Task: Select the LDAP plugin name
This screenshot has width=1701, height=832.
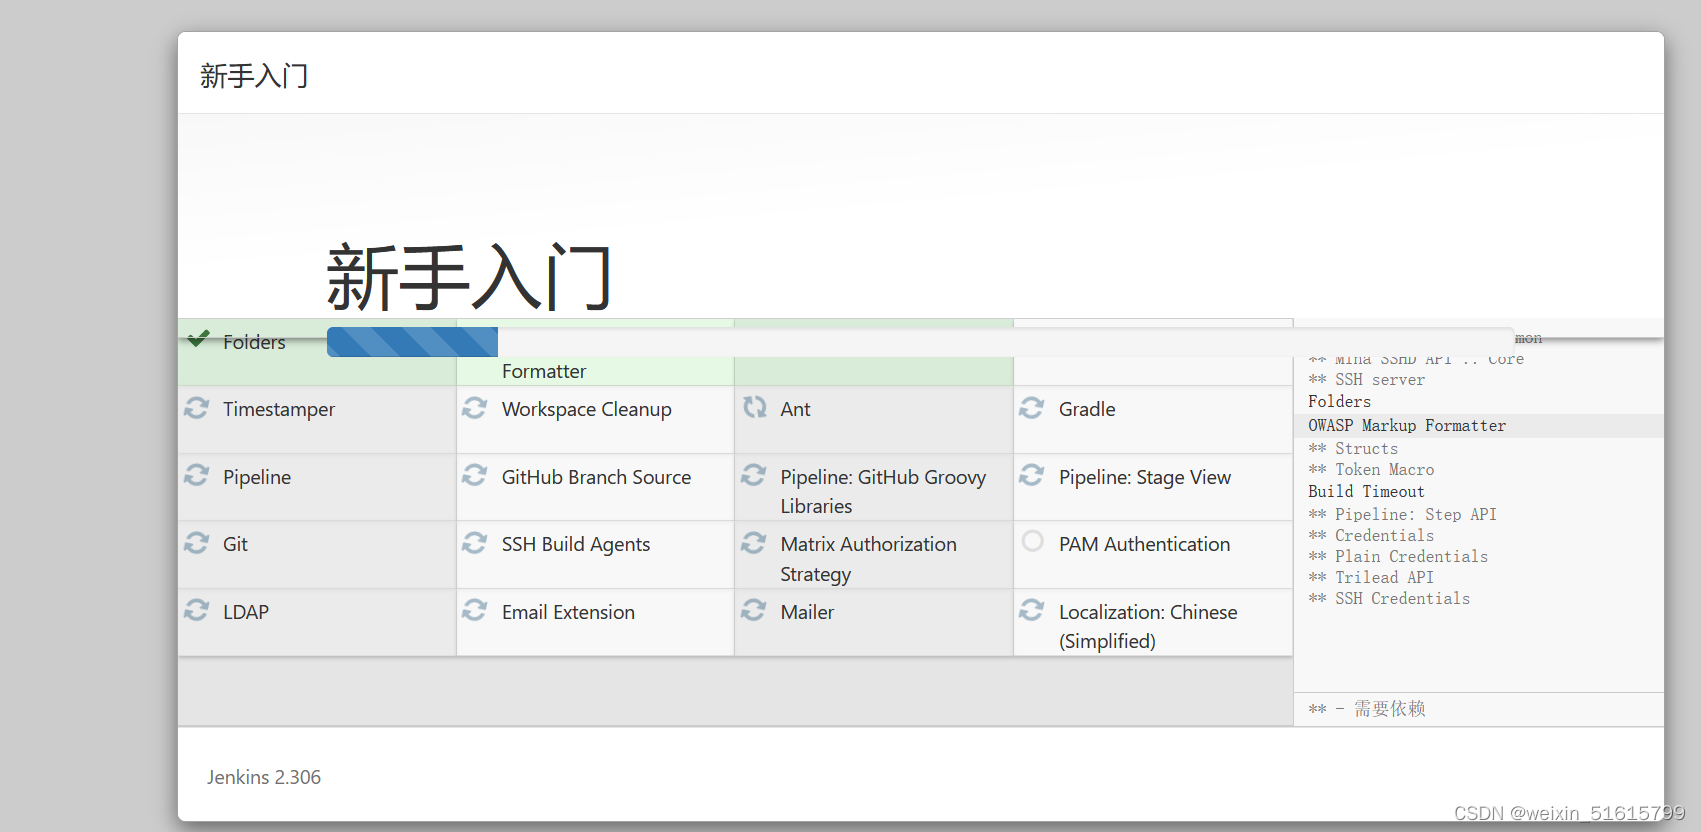Action: tap(246, 612)
